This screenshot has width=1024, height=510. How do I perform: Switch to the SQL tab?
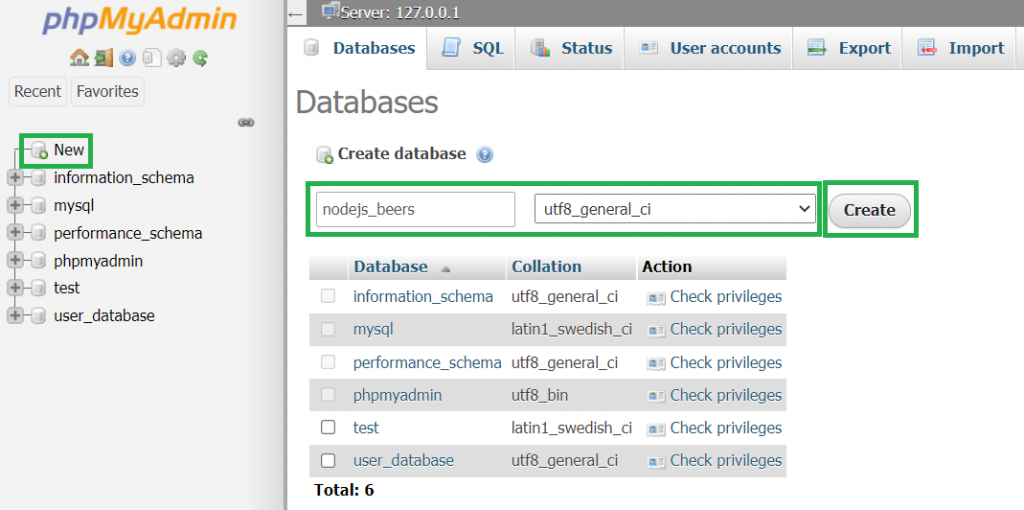pos(471,48)
